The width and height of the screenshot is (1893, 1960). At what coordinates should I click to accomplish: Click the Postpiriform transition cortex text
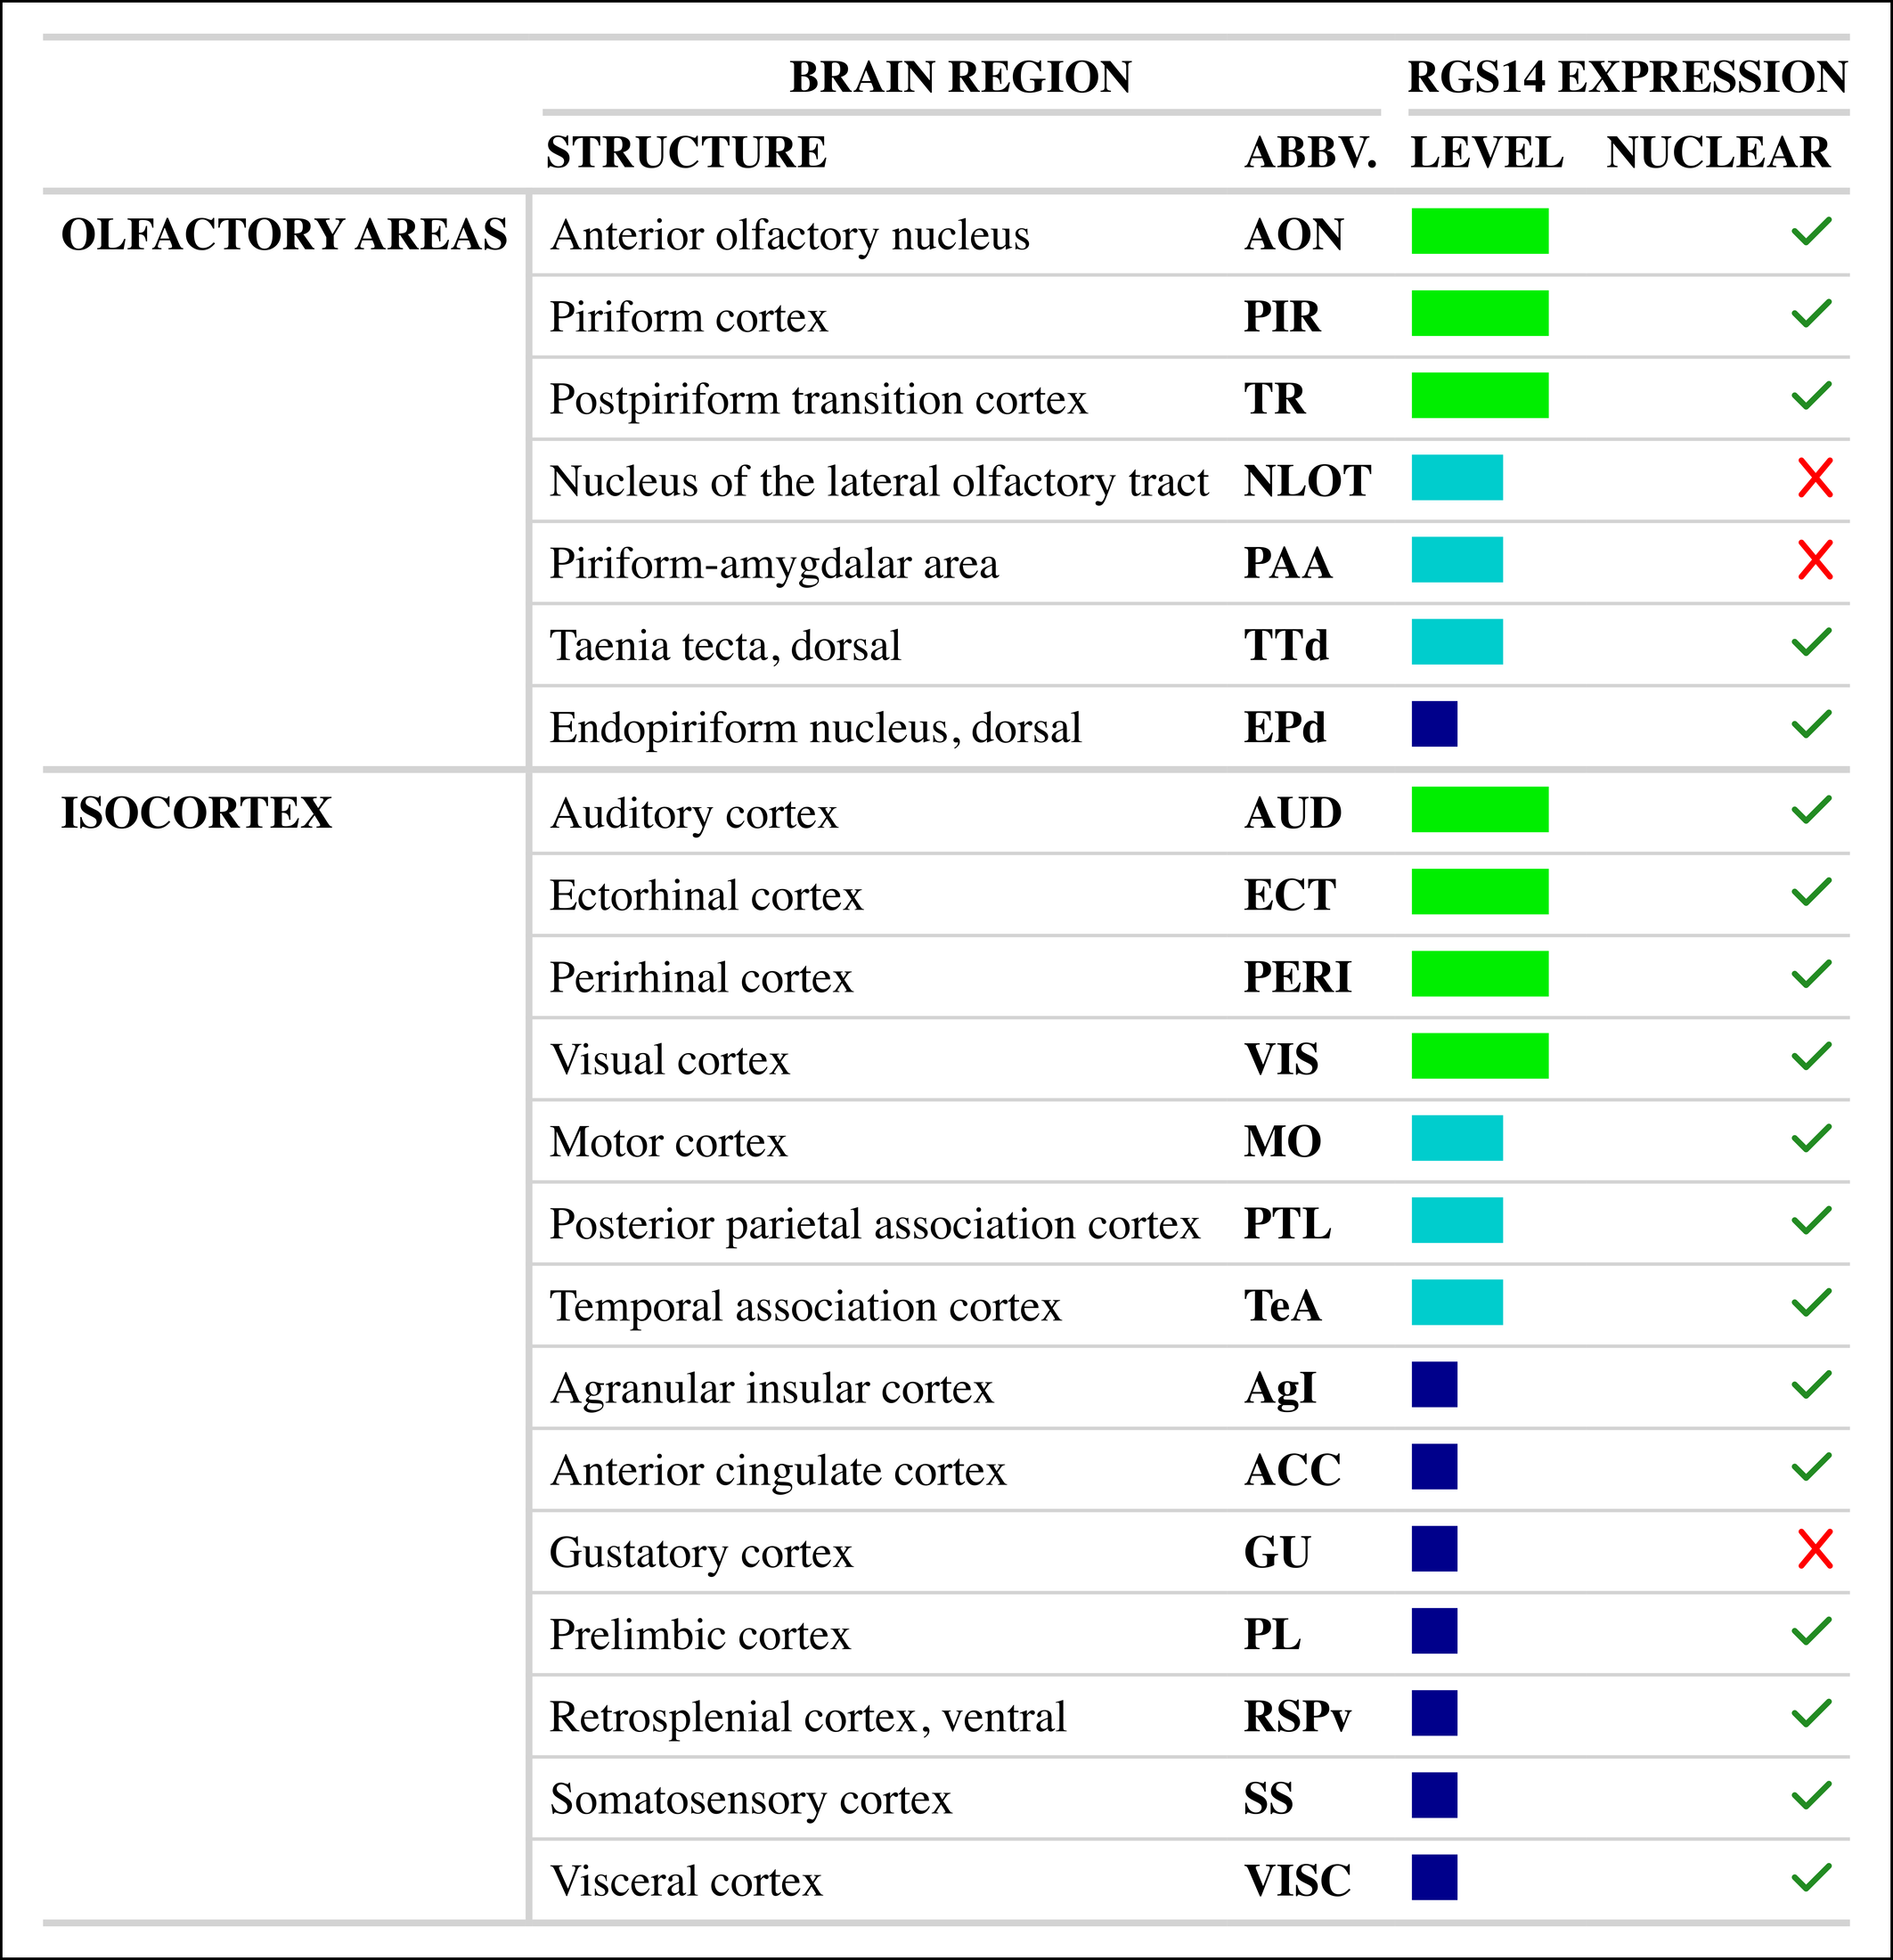click(x=817, y=399)
